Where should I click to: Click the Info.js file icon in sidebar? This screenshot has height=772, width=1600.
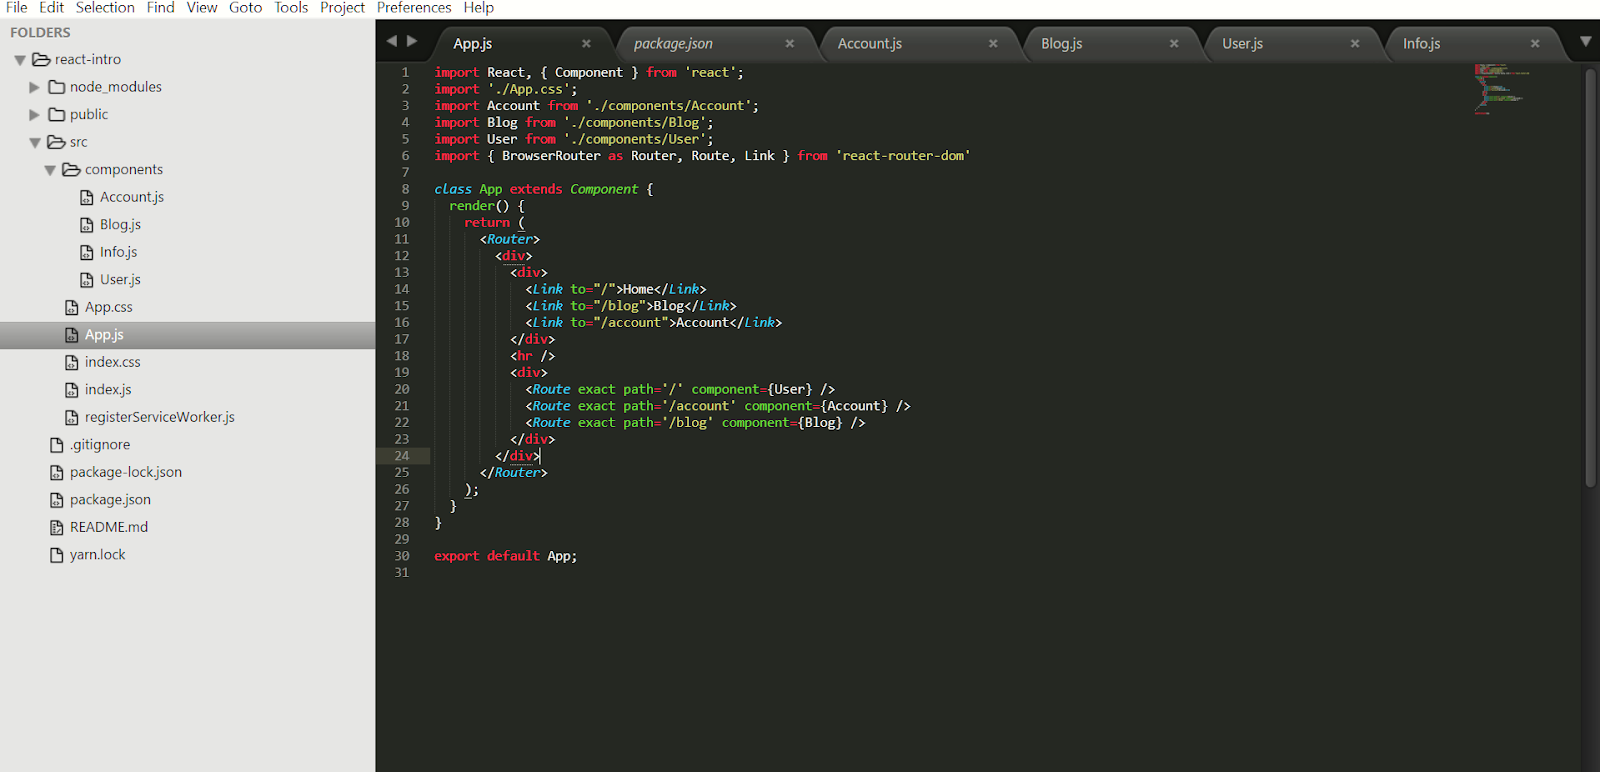[87, 252]
